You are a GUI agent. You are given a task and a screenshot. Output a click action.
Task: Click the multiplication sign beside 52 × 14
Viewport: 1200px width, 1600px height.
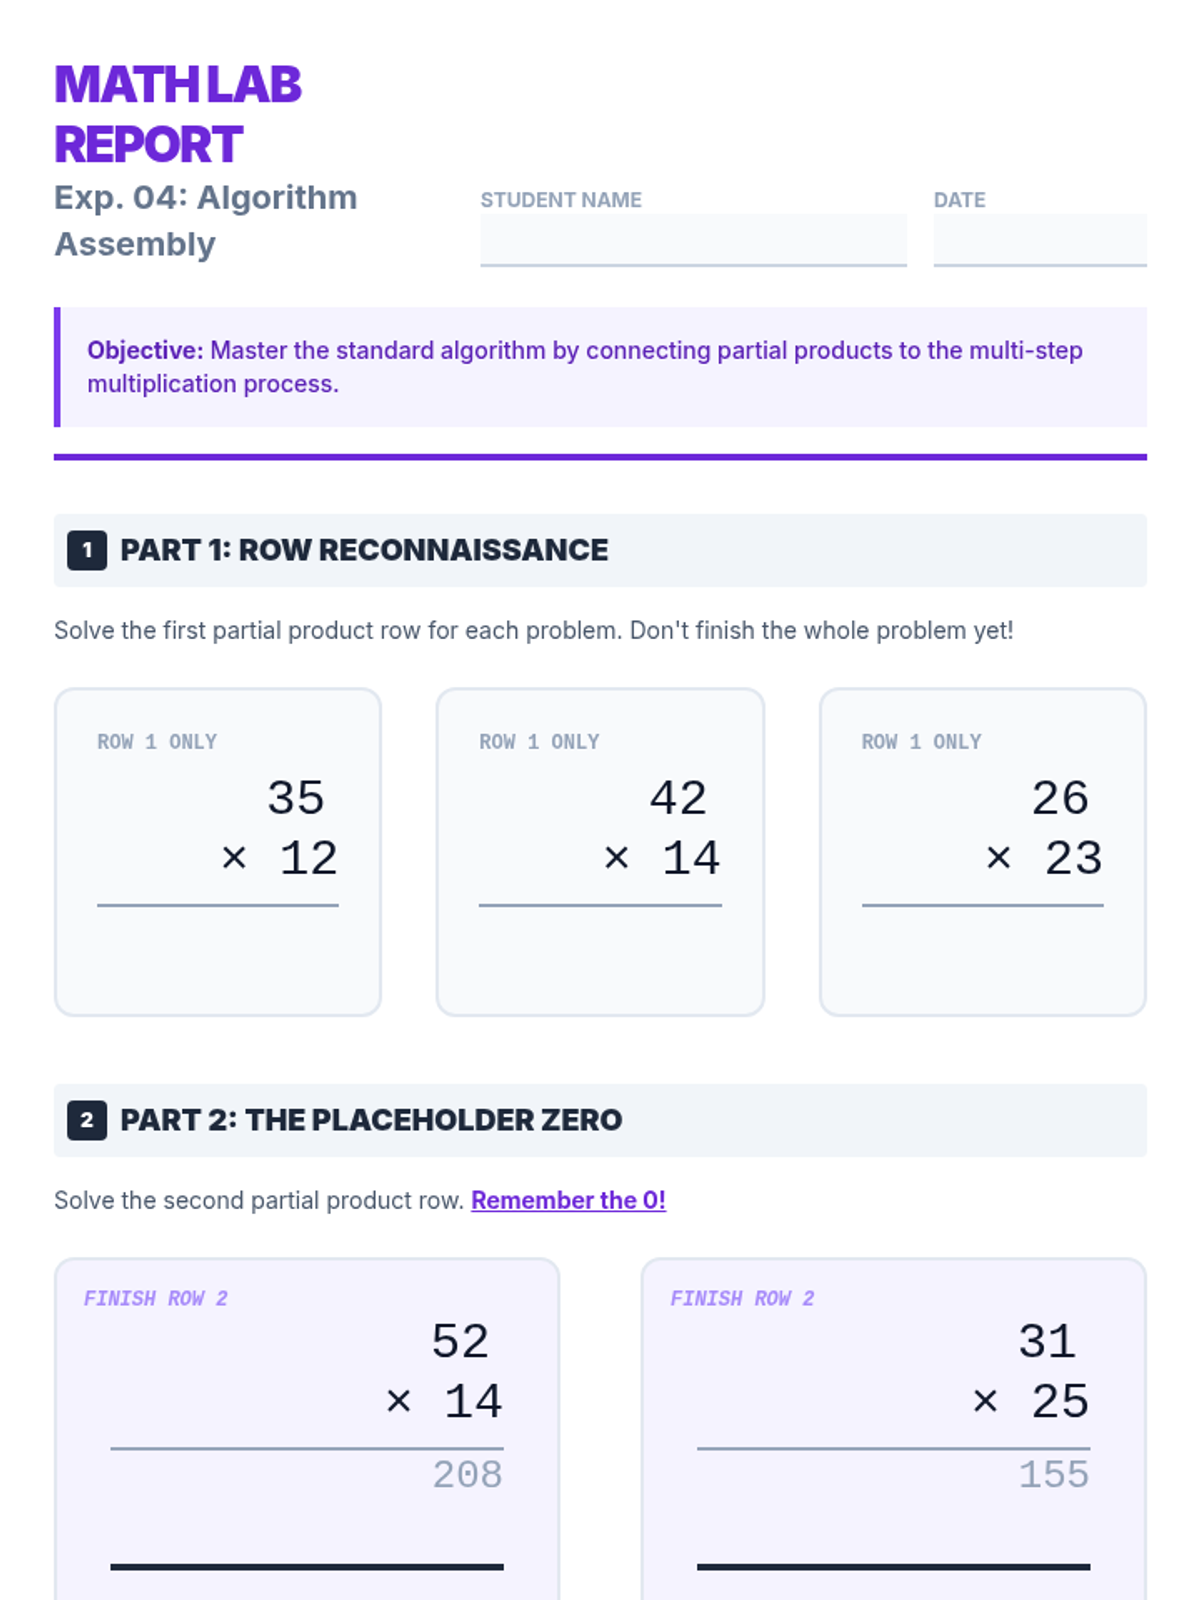pyautogui.click(x=398, y=1402)
